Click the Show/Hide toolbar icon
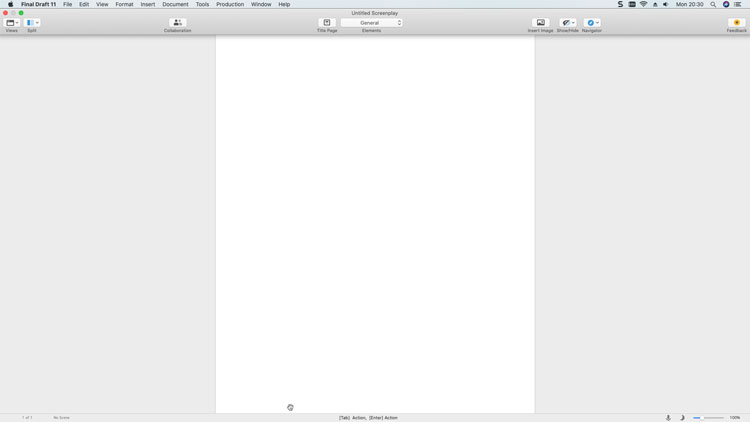The height and width of the screenshot is (422, 750). click(566, 22)
